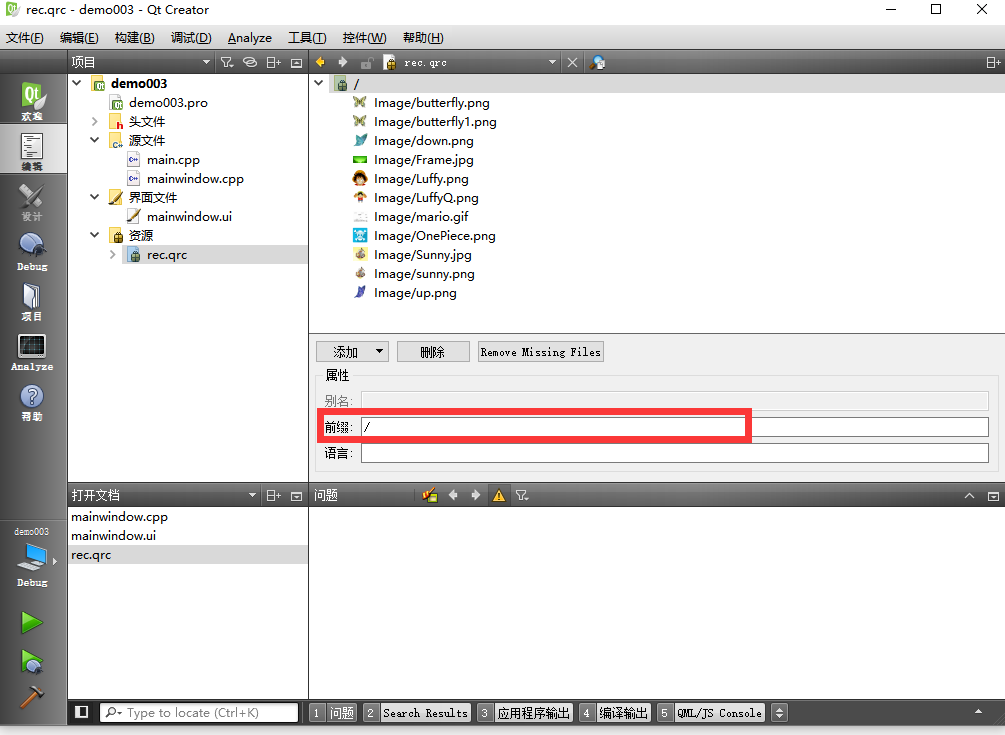Click the Delete resource button
The width and height of the screenshot is (1005, 735).
[x=432, y=352]
